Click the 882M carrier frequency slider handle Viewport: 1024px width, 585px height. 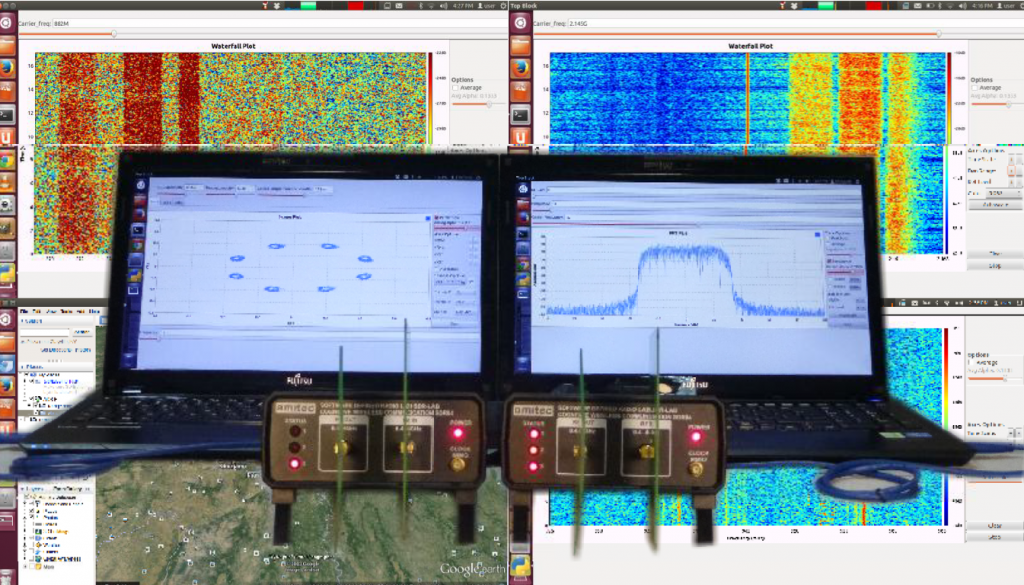(x=114, y=33)
